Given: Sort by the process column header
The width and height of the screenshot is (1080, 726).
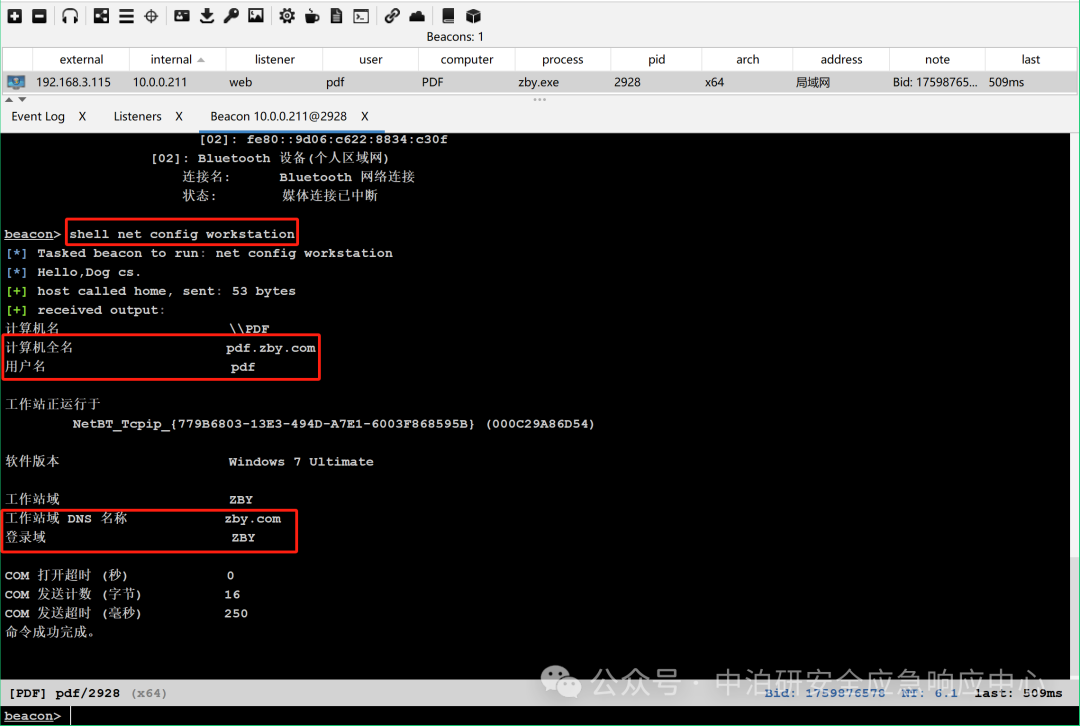Looking at the screenshot, I should pyautogui.click(x=562, y=59).
